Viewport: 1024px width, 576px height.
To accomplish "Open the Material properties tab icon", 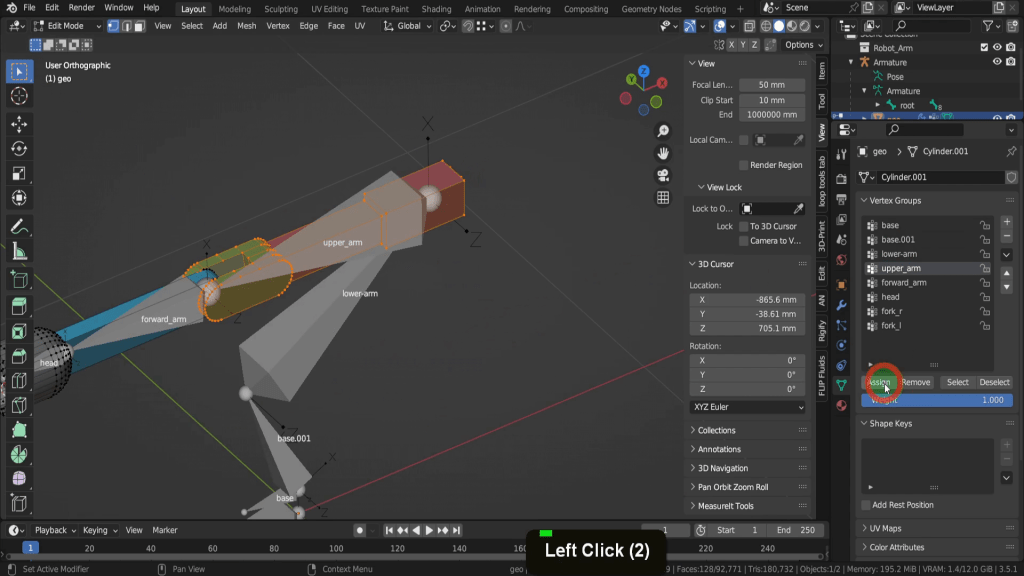I will point(841,405).
